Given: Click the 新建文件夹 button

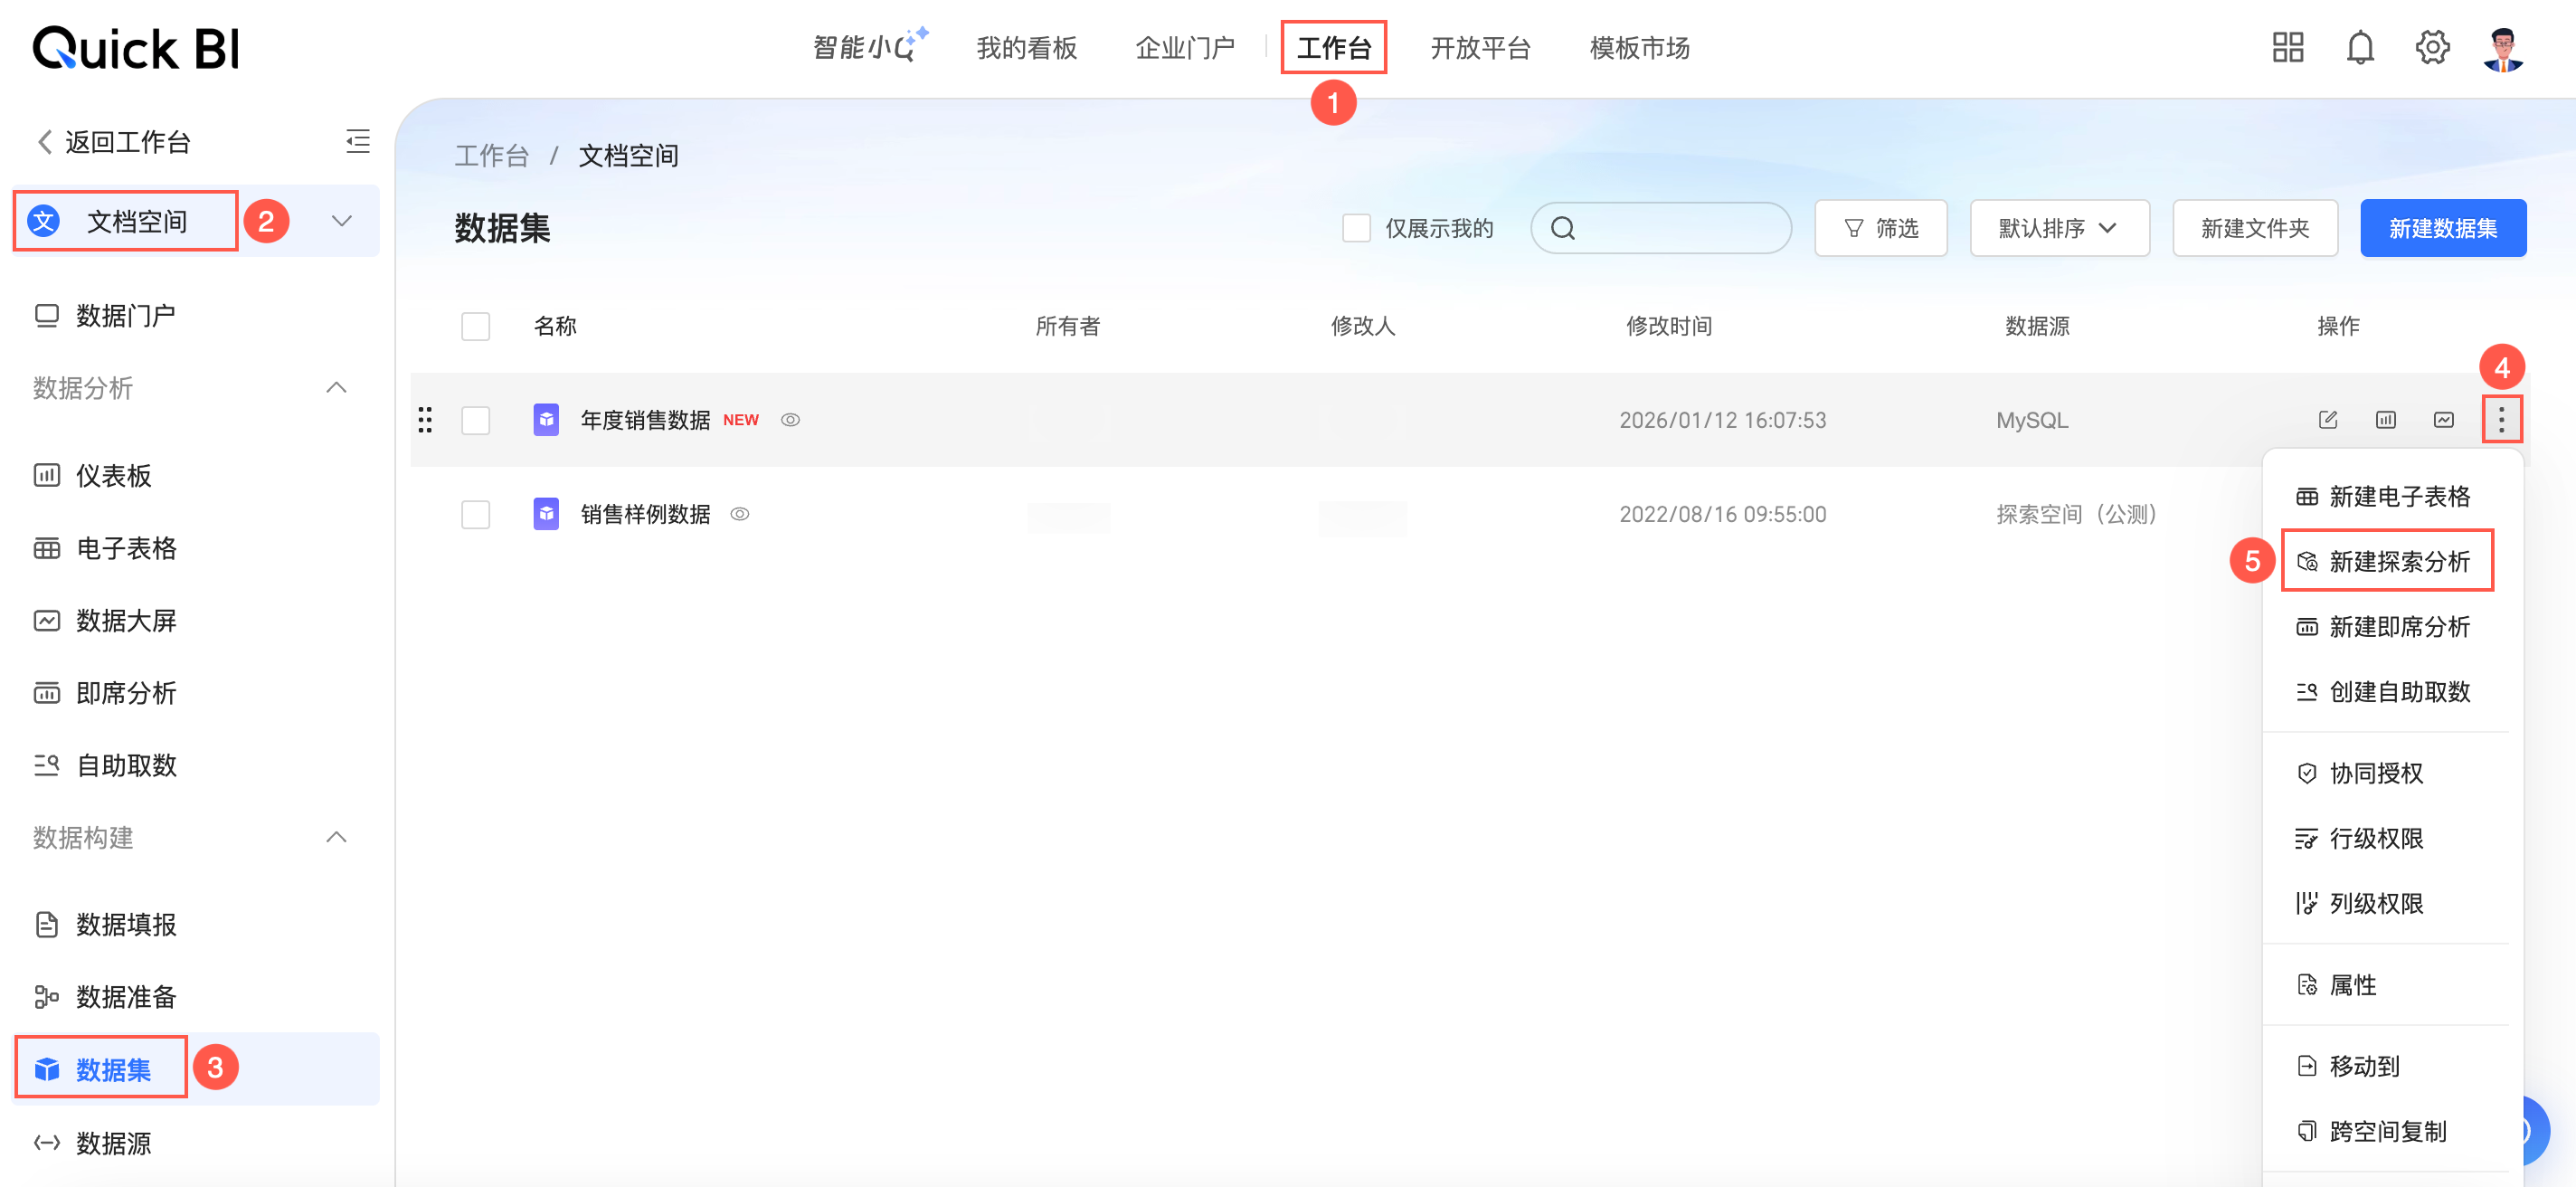Looking at the screenshot, I should click(2254, 228).
